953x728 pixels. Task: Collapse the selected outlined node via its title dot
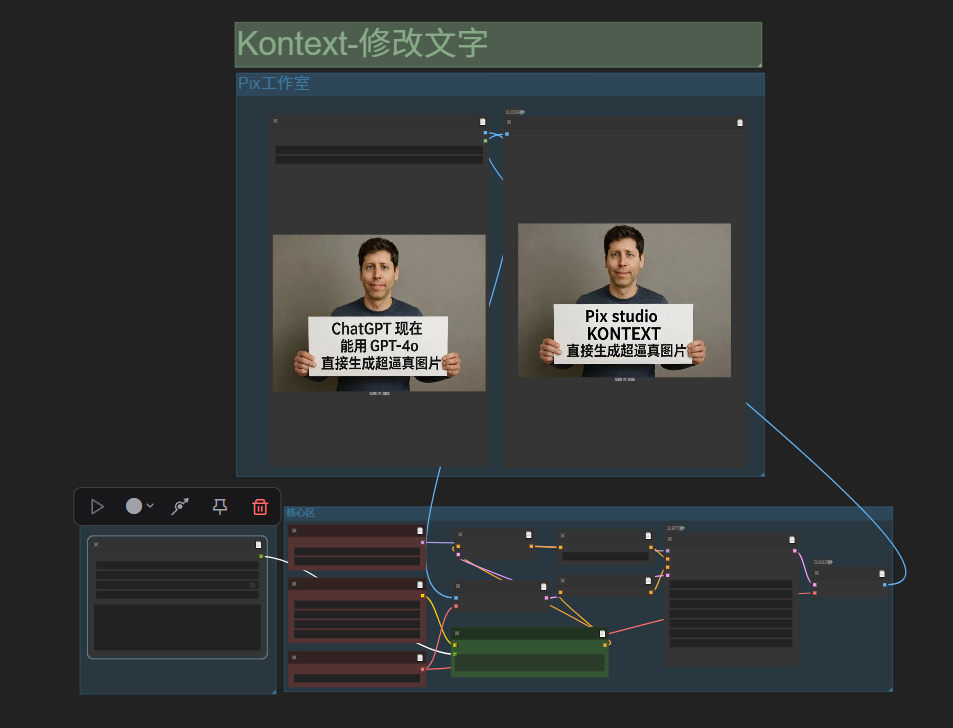tap(96, 544)
